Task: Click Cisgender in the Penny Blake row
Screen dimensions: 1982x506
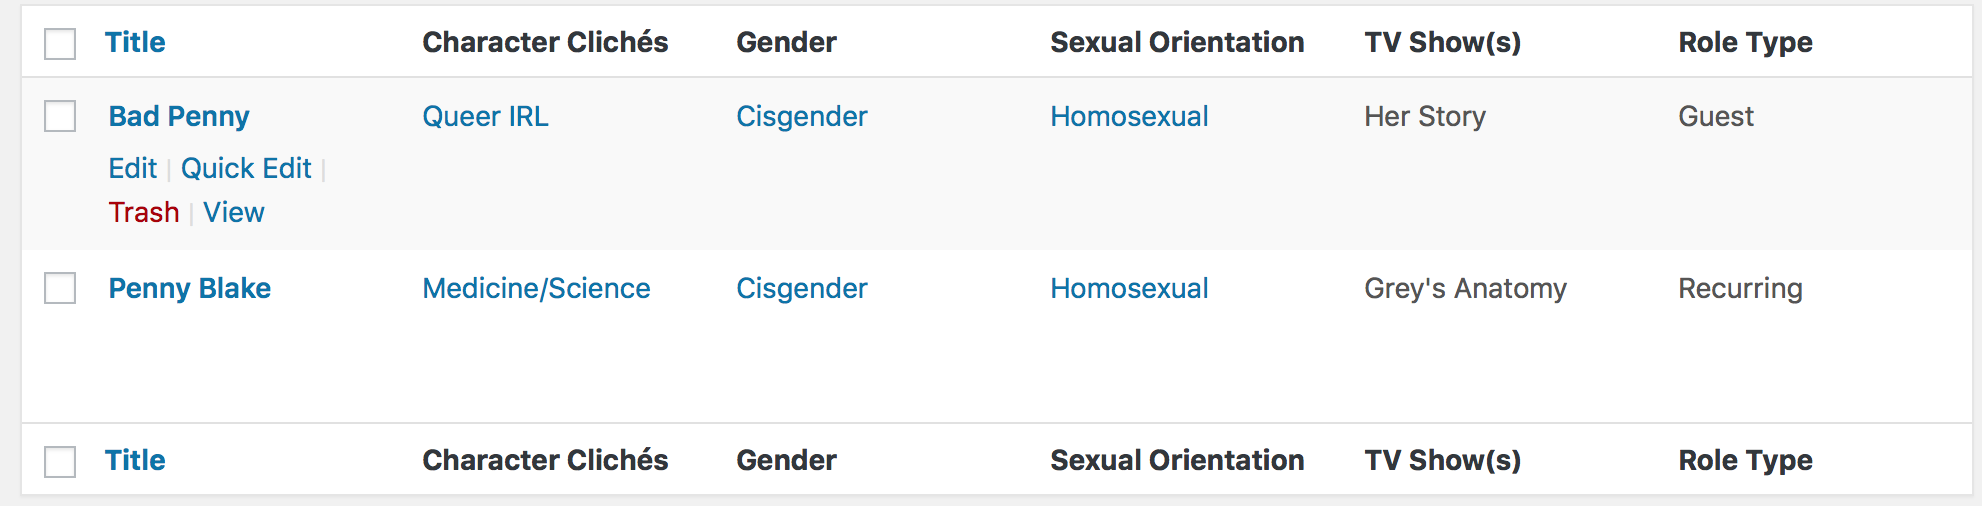Action: pyautogui.click(x=801, y=289)
